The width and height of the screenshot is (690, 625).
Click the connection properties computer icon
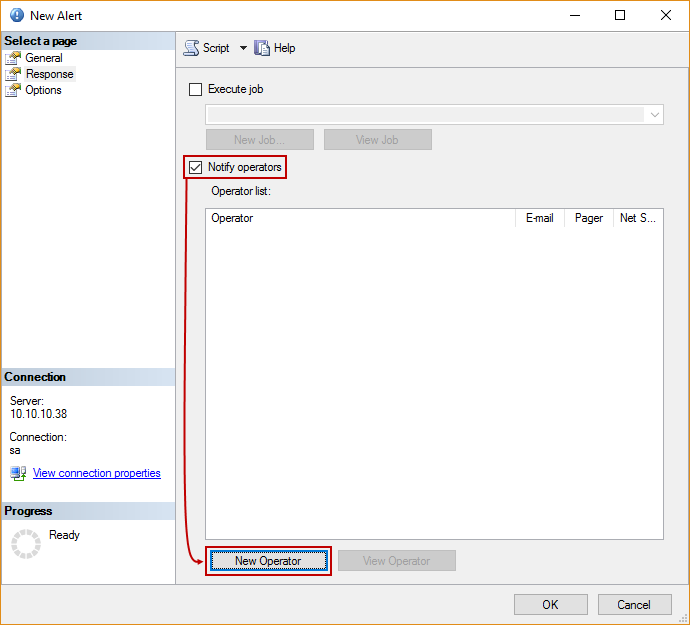pyautogui.click(x=18, y=474)
